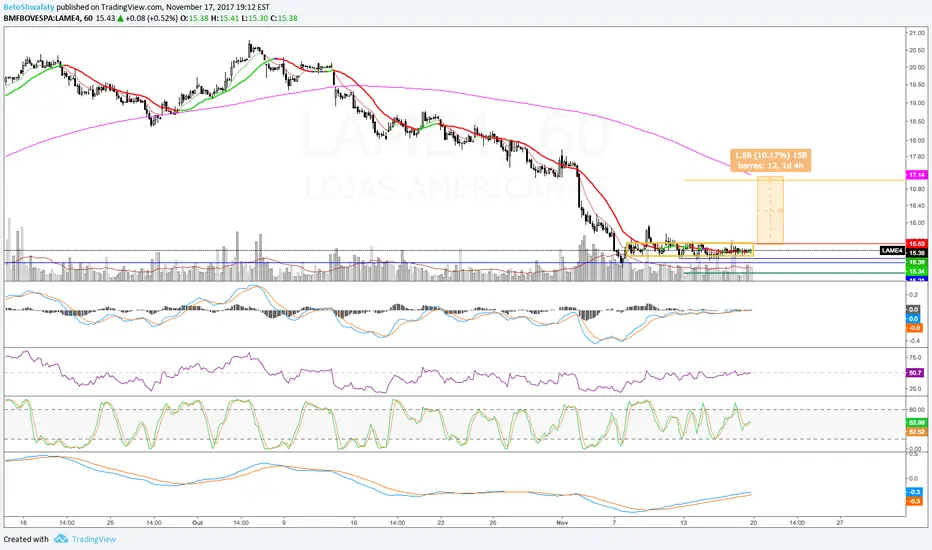
Task: Open the BetoShwalaty author profile link
Action: [x=29, y=7]
